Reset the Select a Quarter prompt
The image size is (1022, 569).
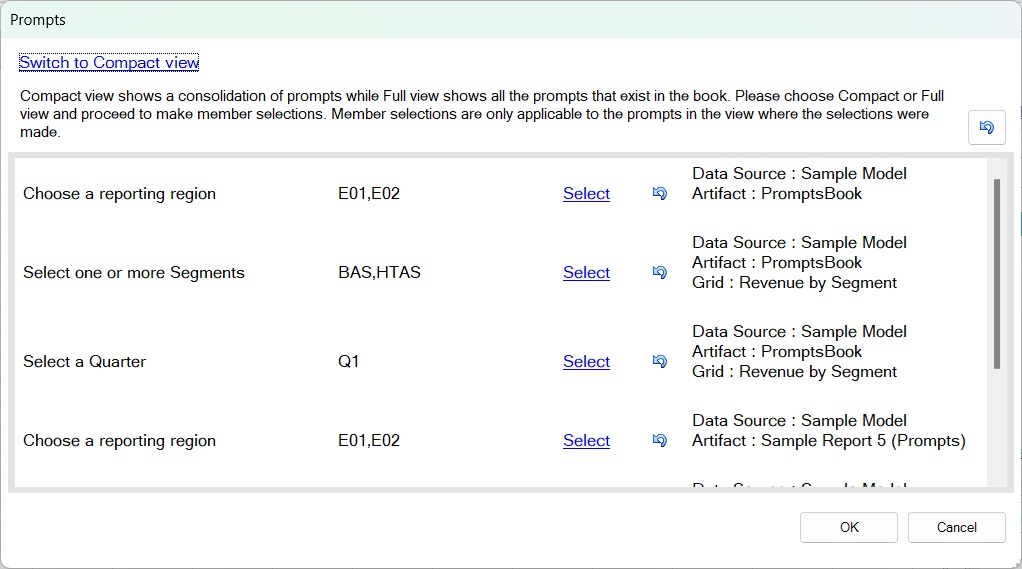click(x=659, y=362)
